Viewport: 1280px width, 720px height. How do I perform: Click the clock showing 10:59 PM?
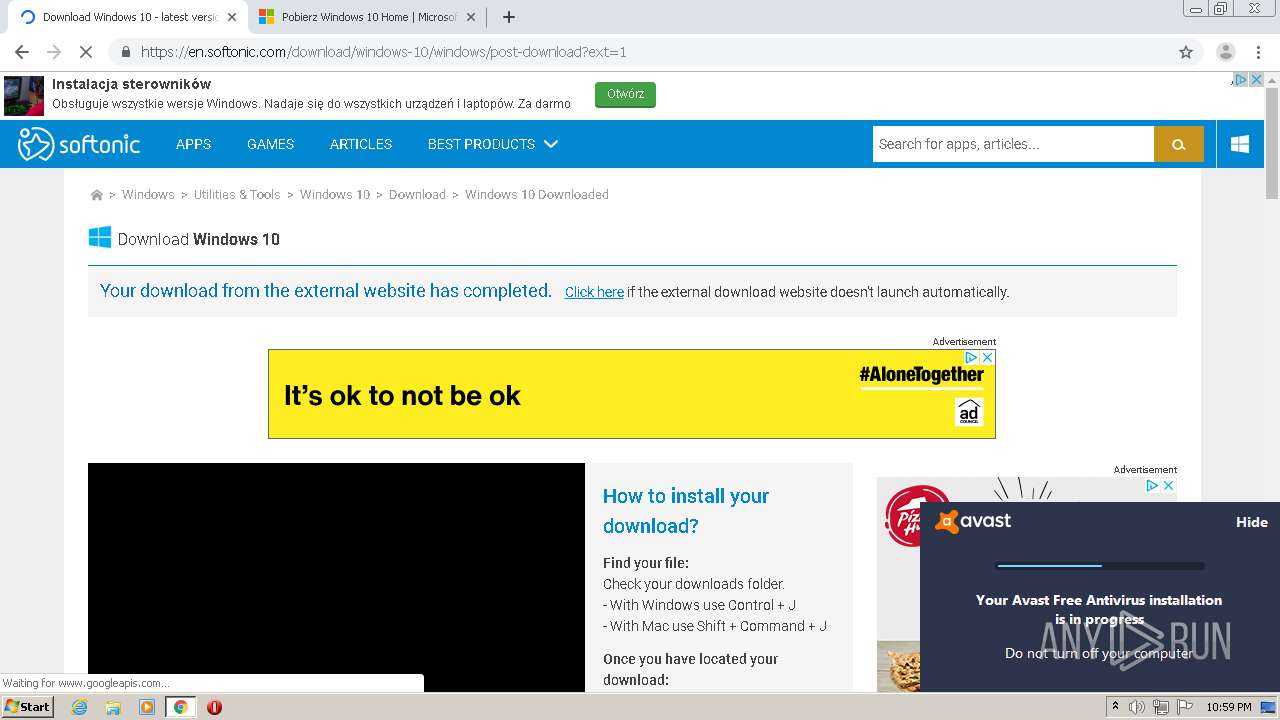point(1229,707)
